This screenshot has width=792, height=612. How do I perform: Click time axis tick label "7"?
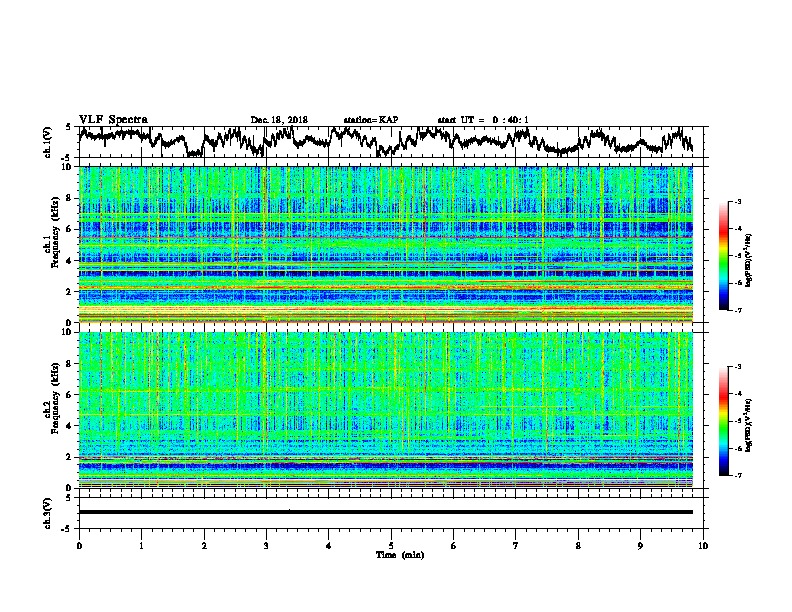(x=516, y=546)
